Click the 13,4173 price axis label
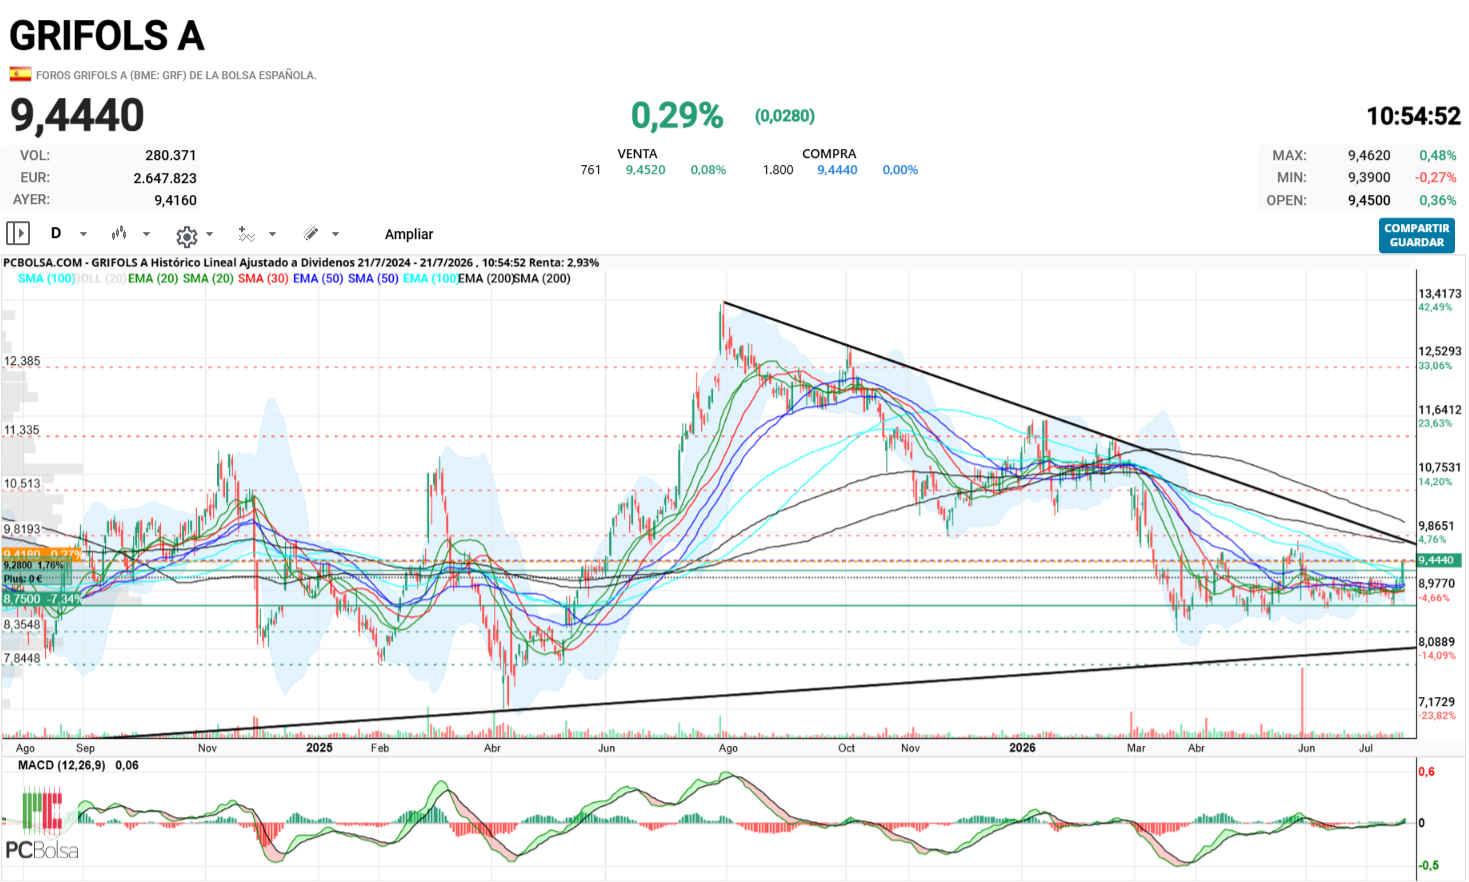This screenshot has height=882, width=1469. point(1440,294)
